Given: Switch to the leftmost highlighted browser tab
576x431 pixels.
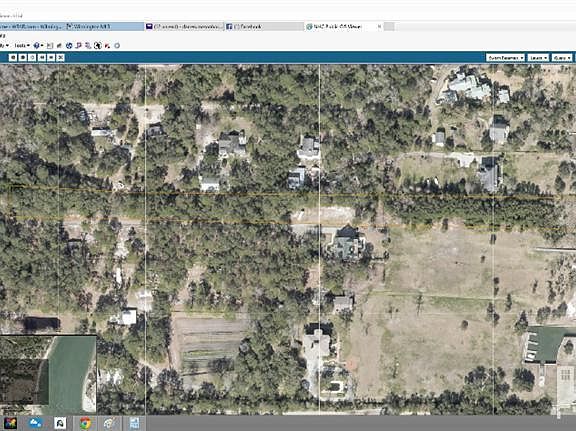Looking at the screenshot, I should [32, 26].
